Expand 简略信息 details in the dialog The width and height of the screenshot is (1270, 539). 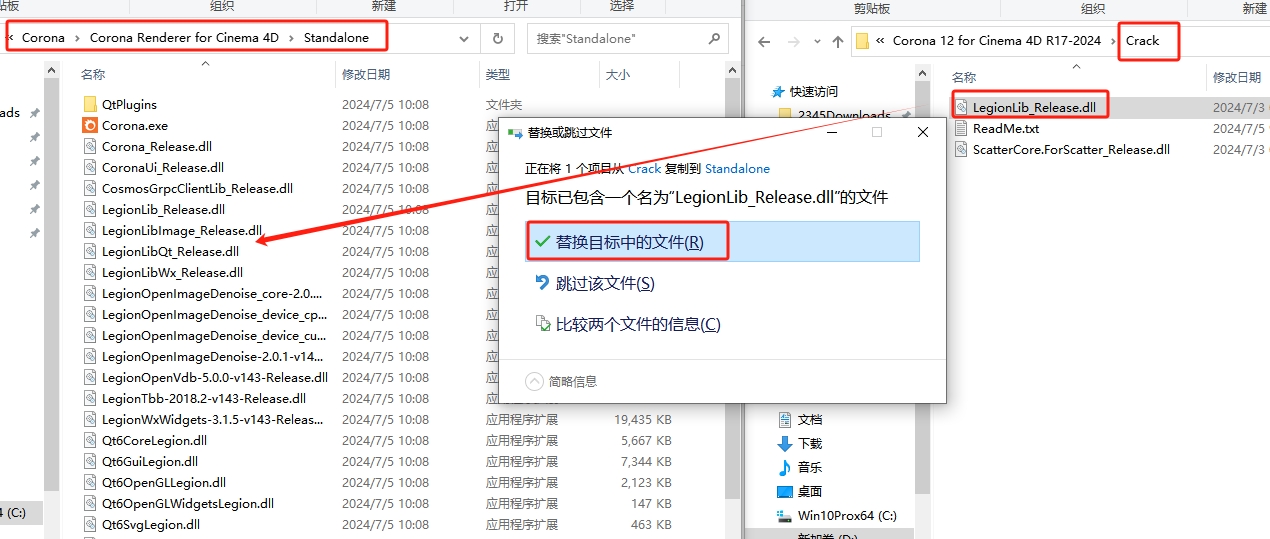point(562,381)
